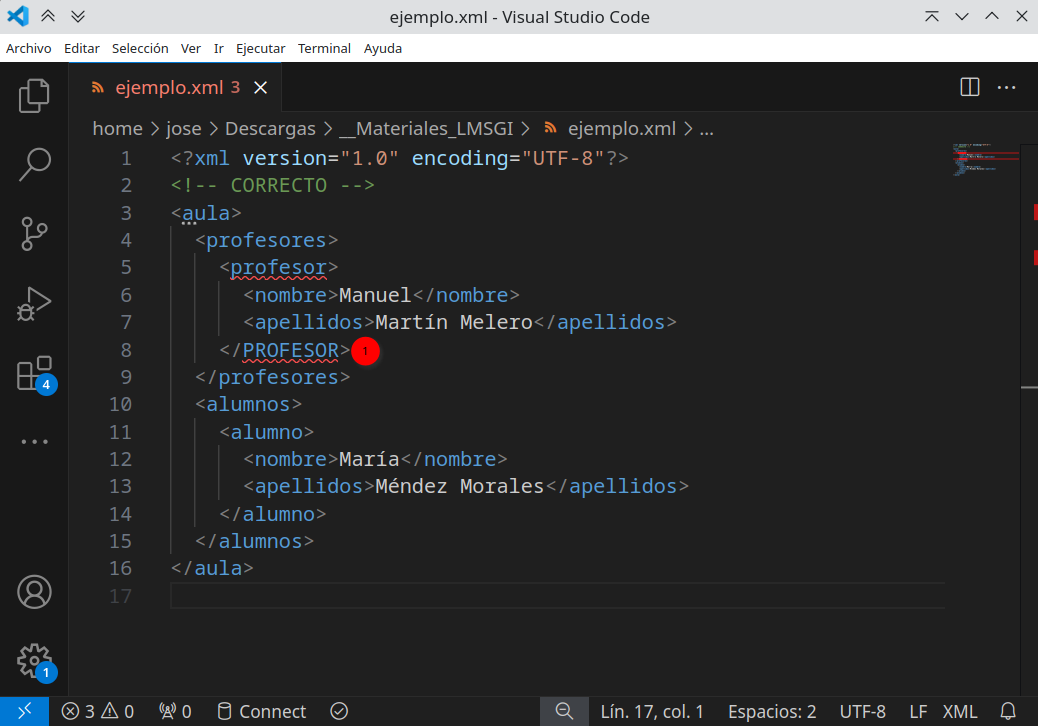Click the aula opening tag on line 3
This screenshot has height=726, width=1038.
pos(206,213)
